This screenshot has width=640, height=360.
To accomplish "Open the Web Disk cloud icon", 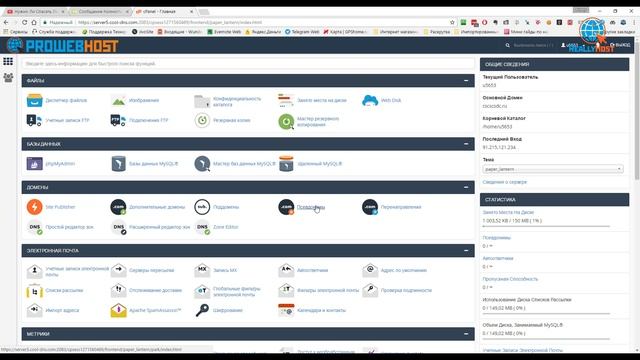I will coord(370,100).
